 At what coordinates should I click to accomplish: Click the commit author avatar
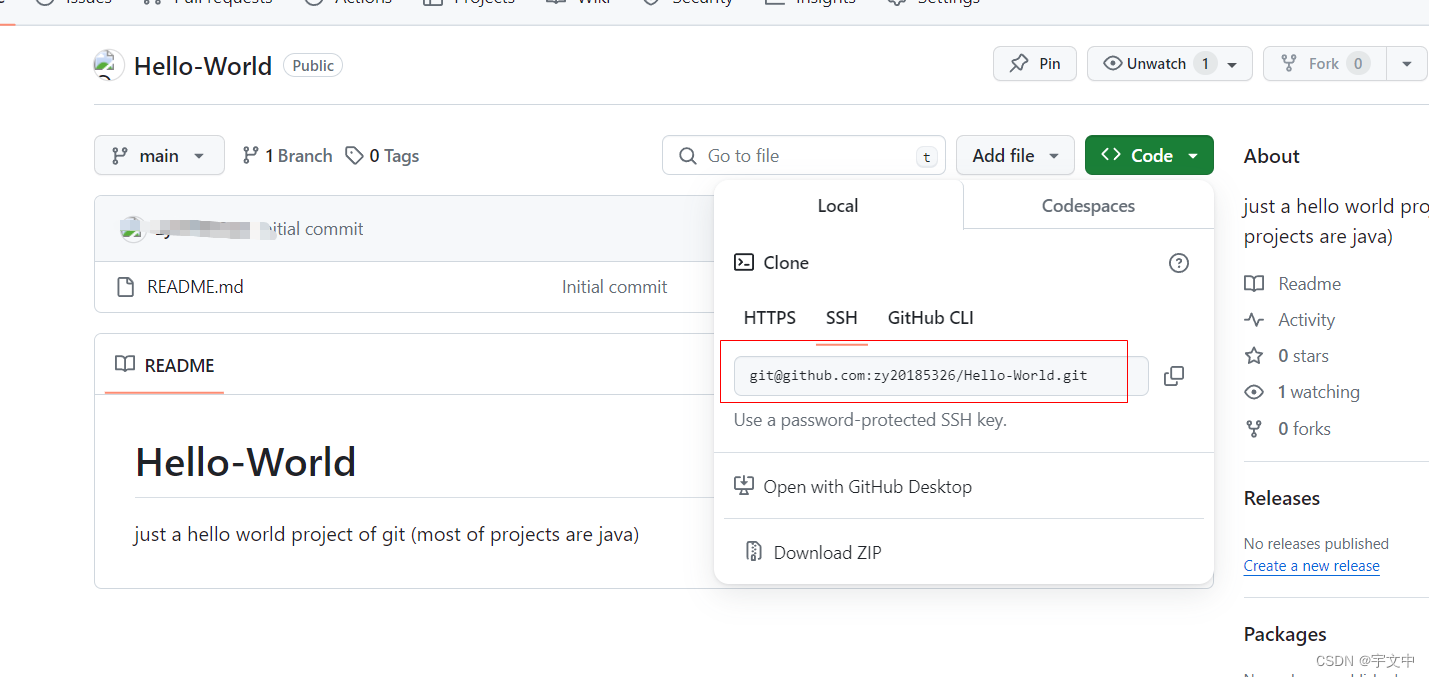click(x=133, y=229)
